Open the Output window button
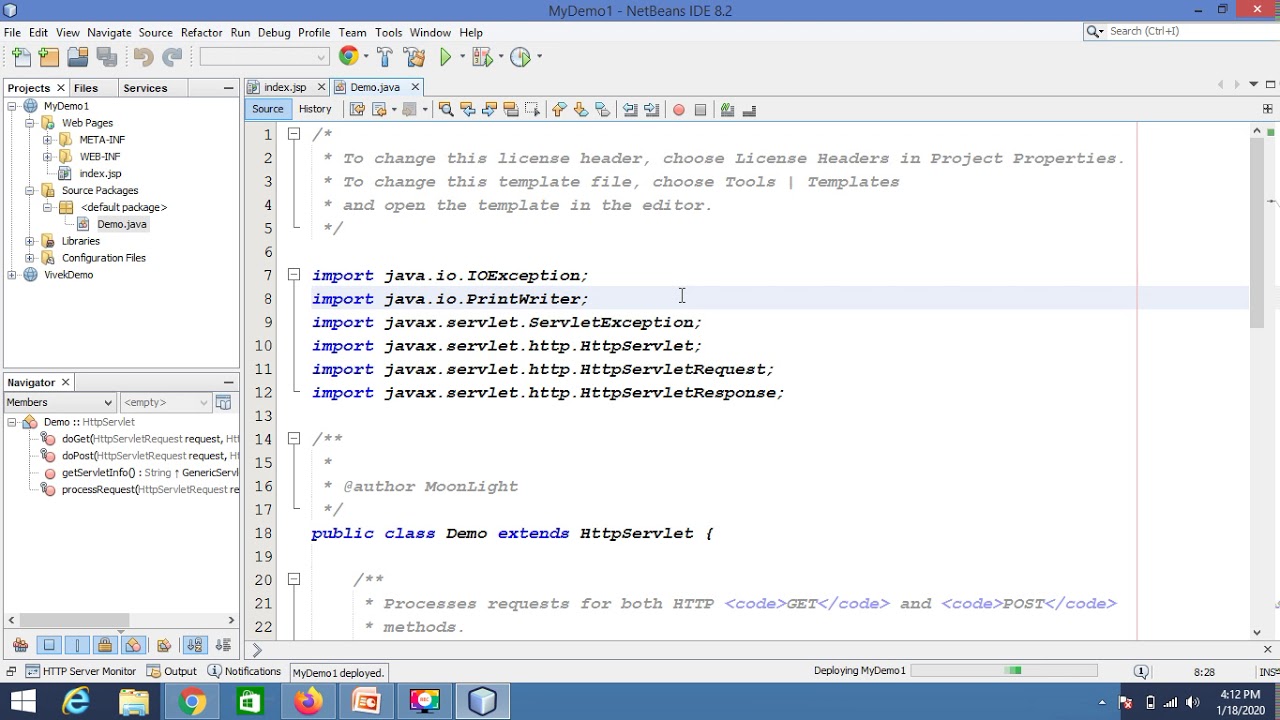Image resolution: width=1280 pixels, height=720 pixels. click(x=172, y=672)
